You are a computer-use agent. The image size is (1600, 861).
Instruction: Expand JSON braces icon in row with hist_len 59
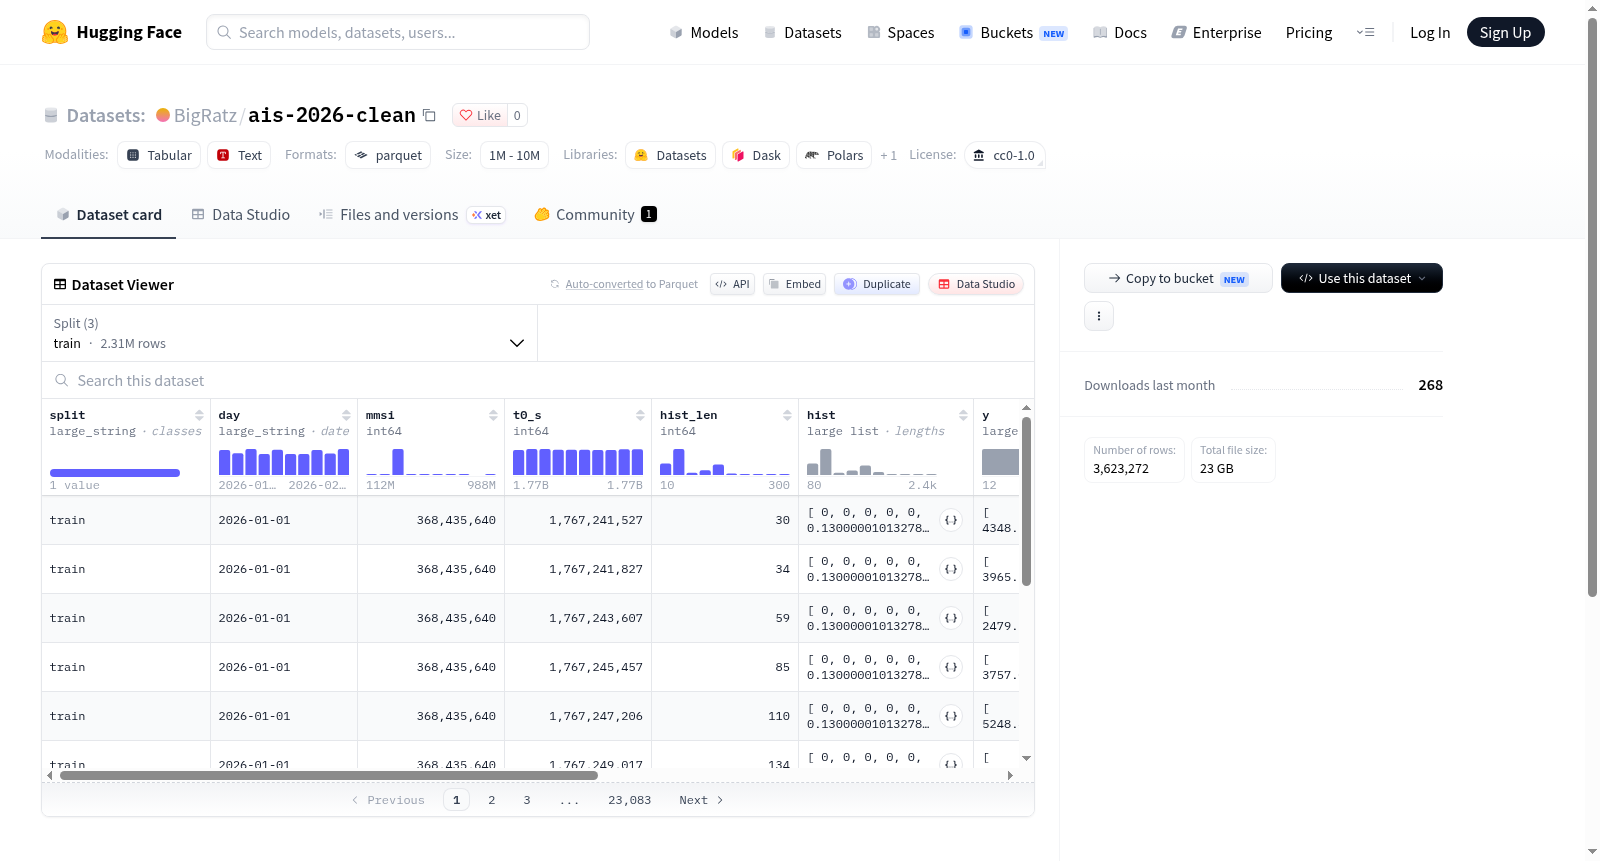coord(951,618)
